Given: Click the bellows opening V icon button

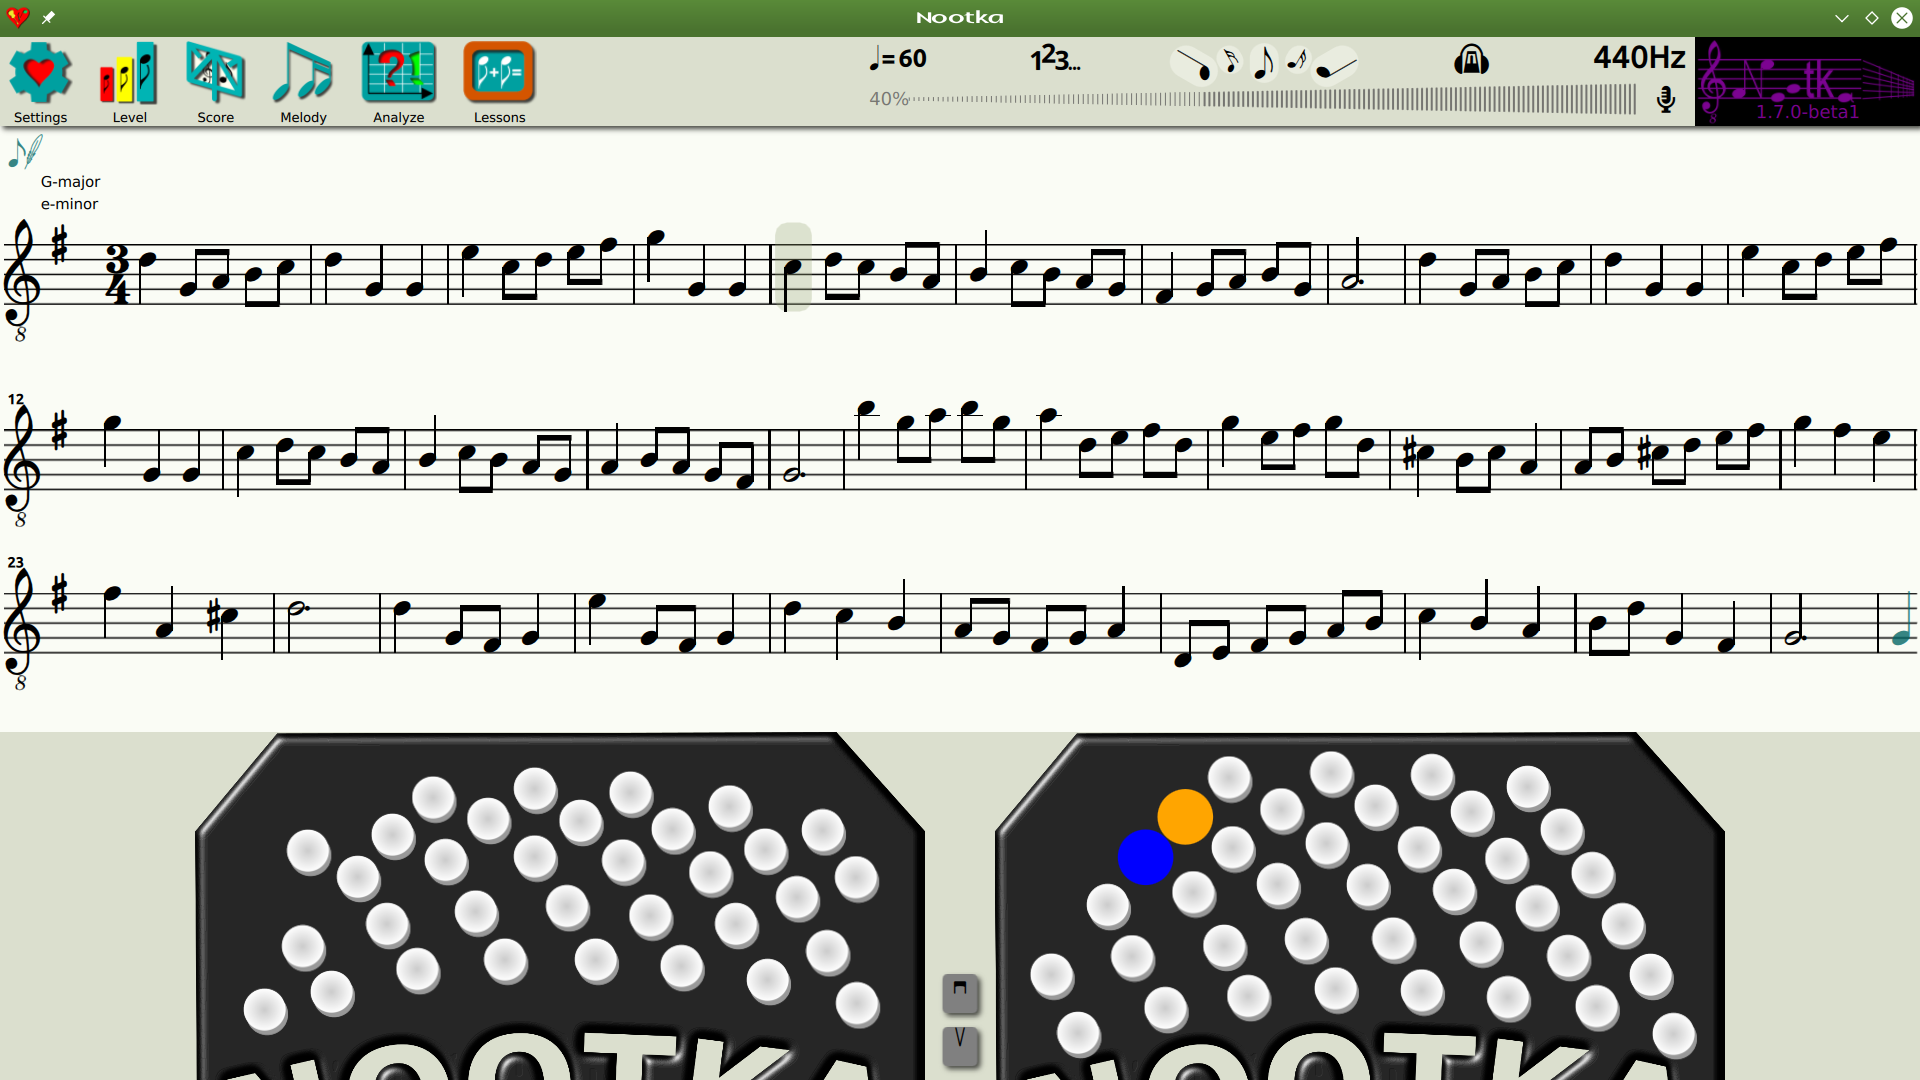Looking at the screenshot, I should (x=960, y=1046).
